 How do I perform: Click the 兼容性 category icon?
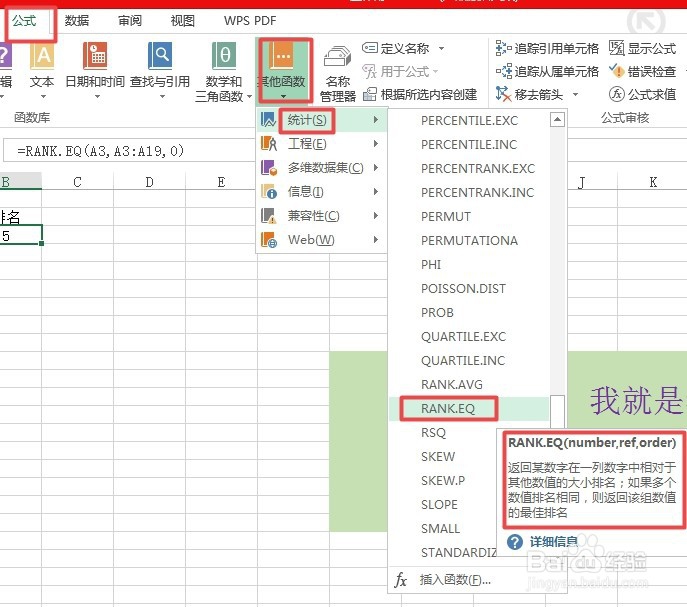pyautogui.click(x=268, y=216)
